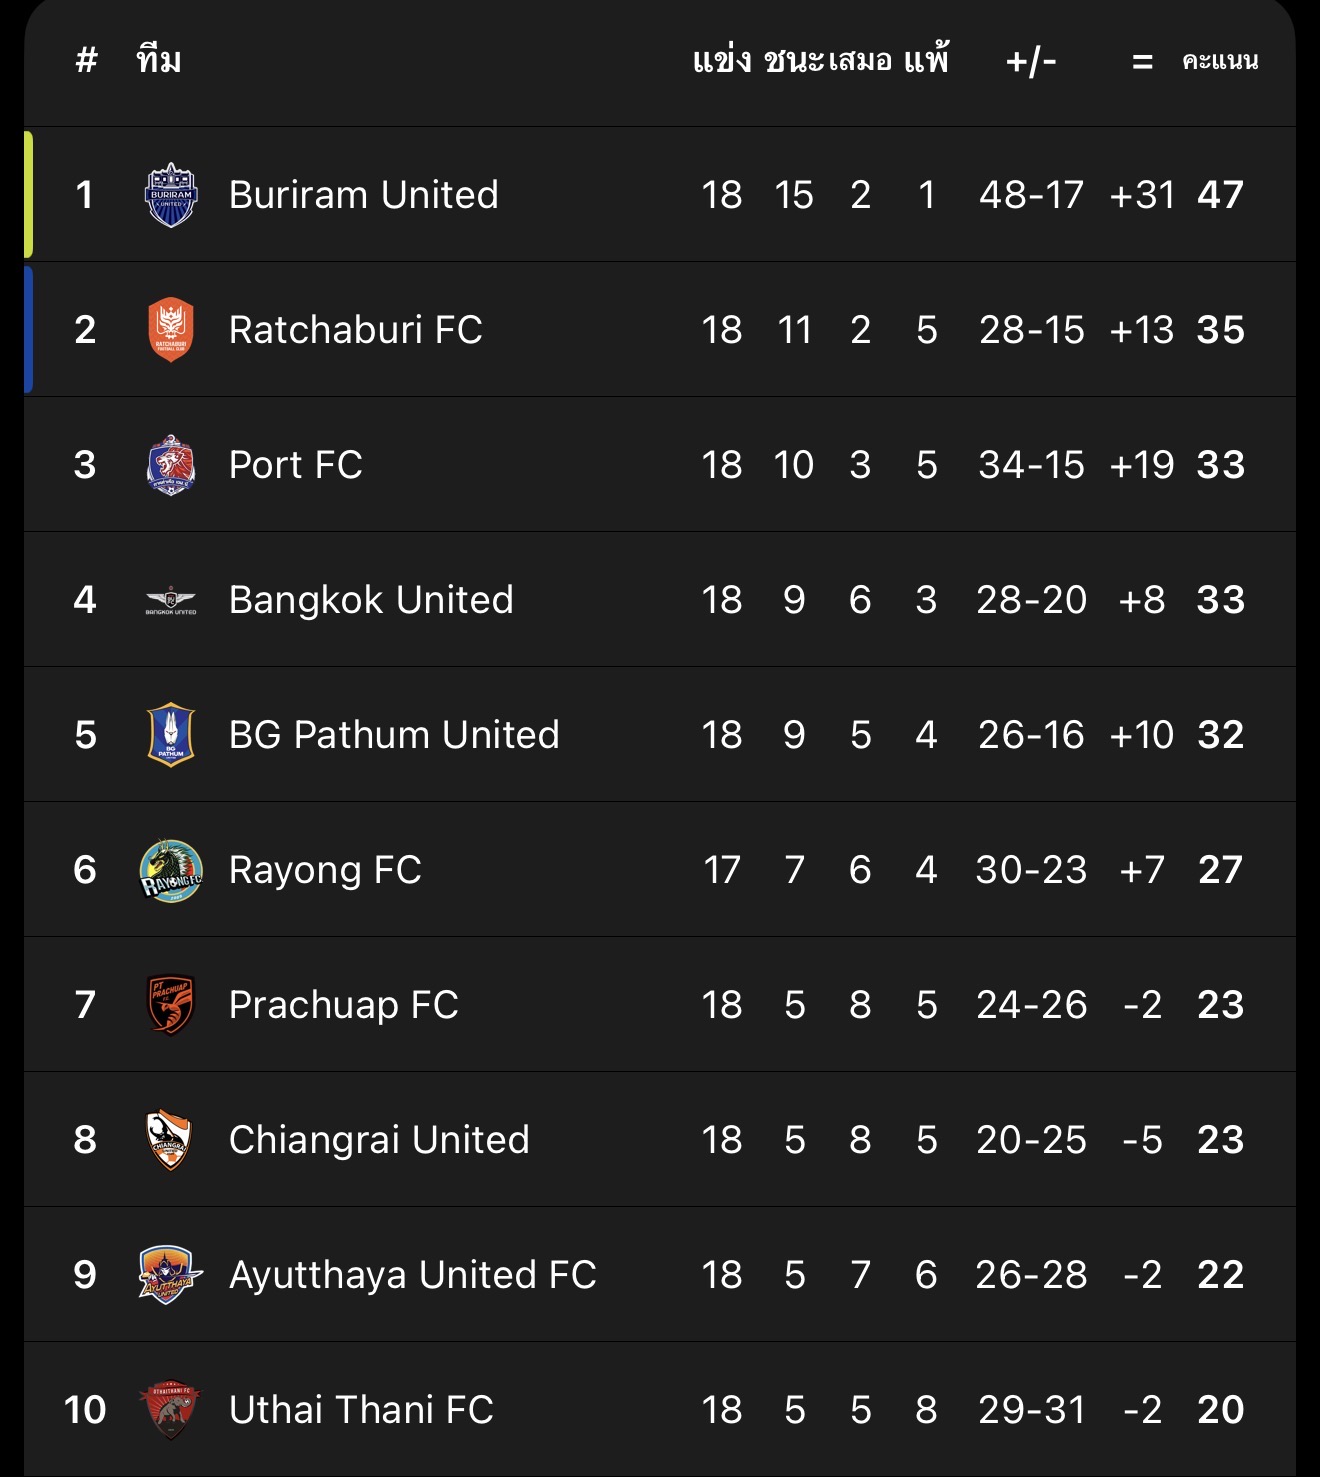This screenshot has width=1320, height=1477.
Task: Select the Uthai Thani FC elephant crest
Action: [x=171, y=1410]
